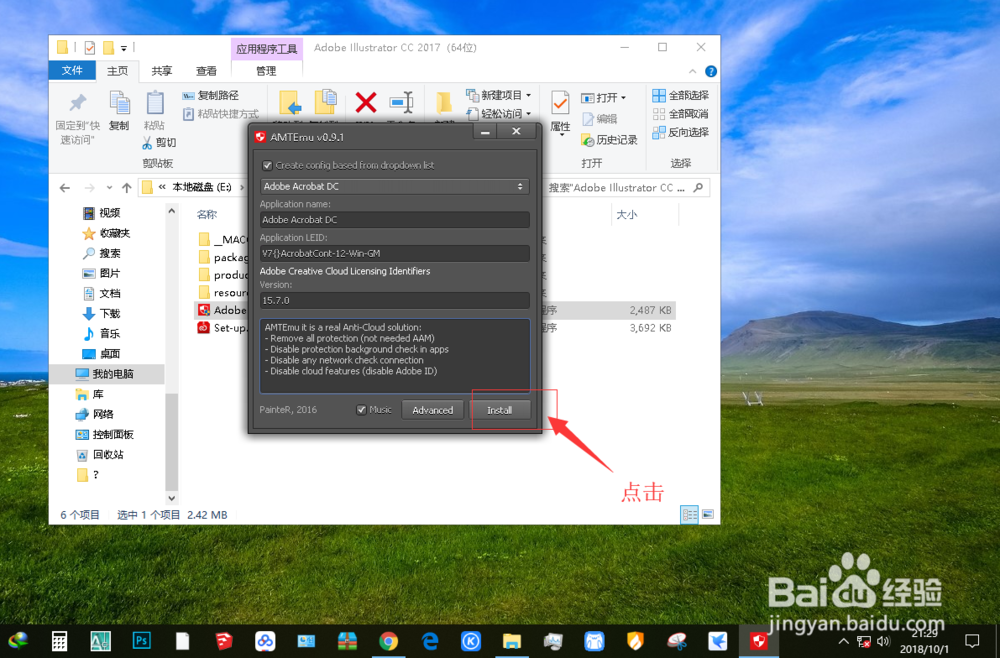
Task: Click the Application name field in AMTEmu
Action: tap(394, 219)
